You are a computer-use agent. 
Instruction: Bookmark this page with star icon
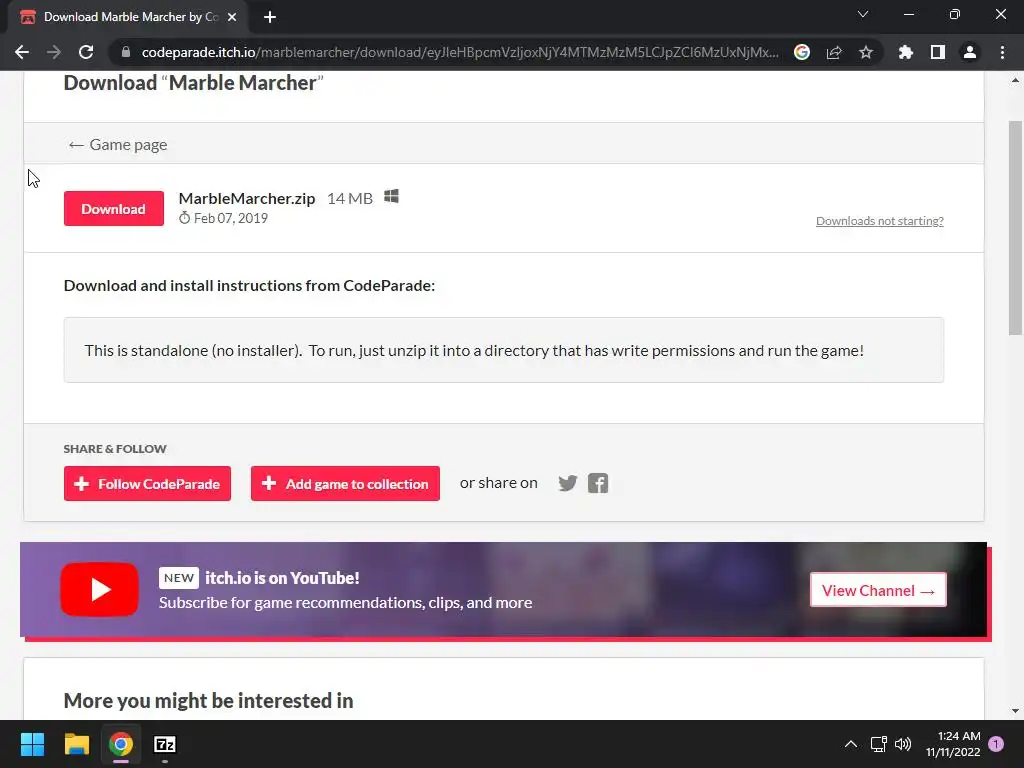coord(866,52)
